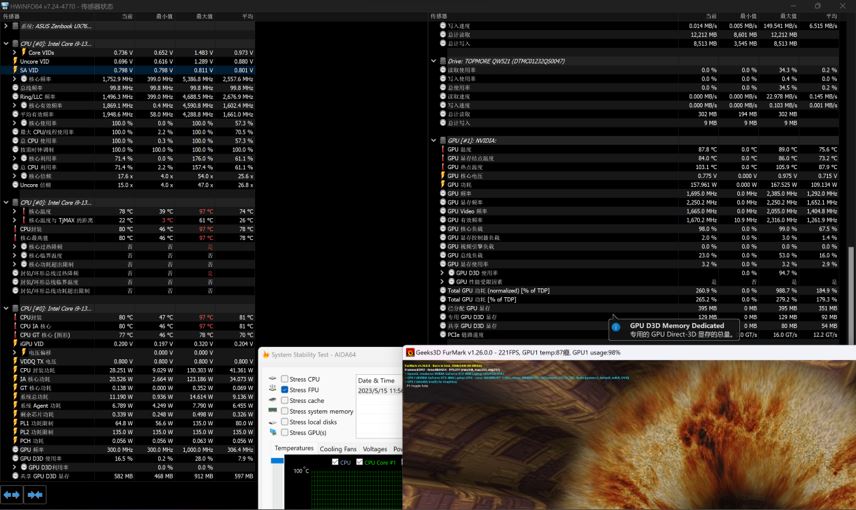Toggle the CPU graph checkbox in AIDA64

click(x=335, y=462)
